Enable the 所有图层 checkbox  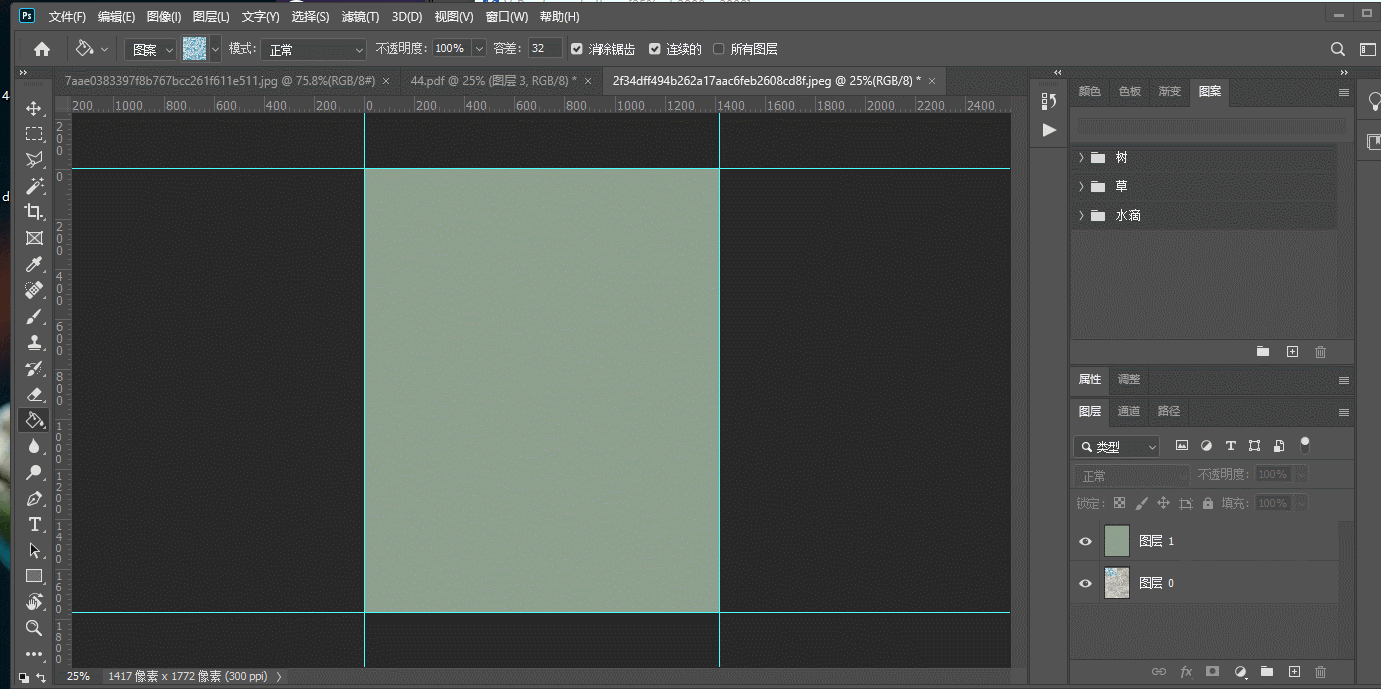click(x=718, y=49)
